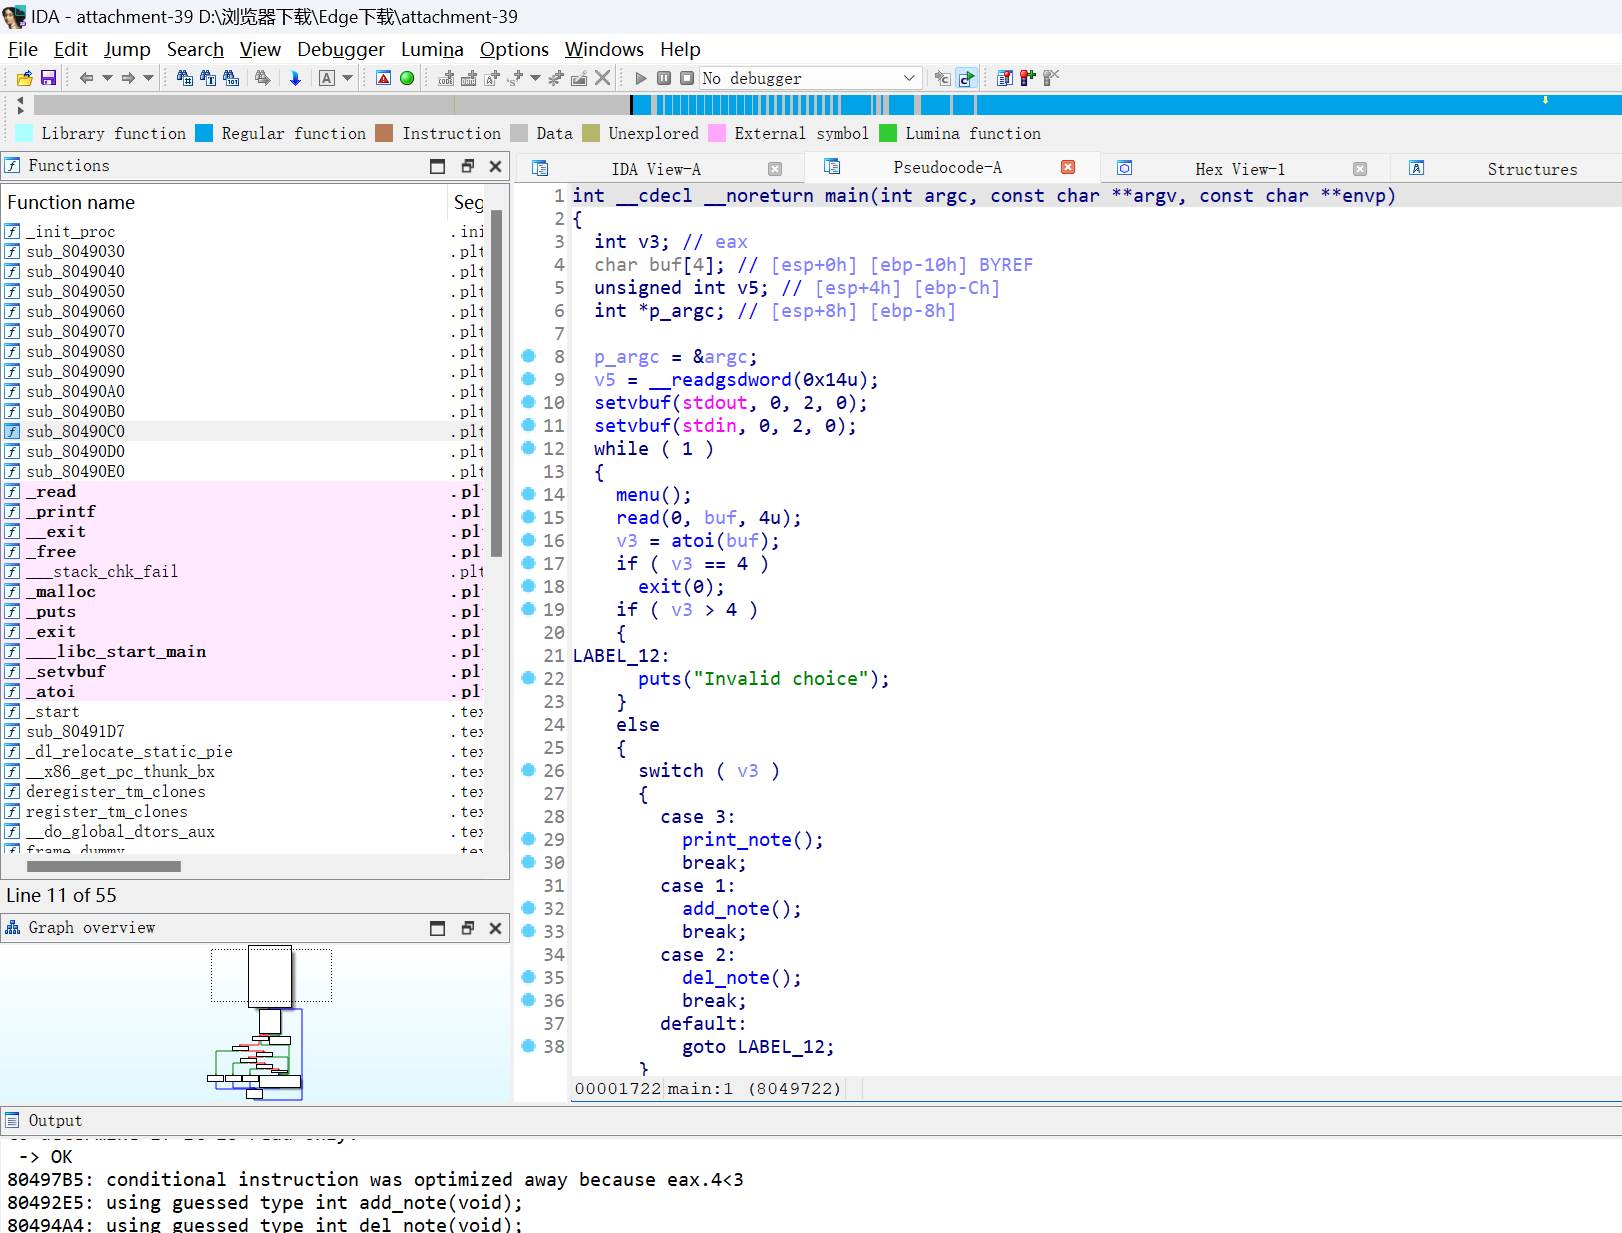This screenshot has height=1233, width=1622.
Task: Click the green circle status icon
Action: coord(407,78)
